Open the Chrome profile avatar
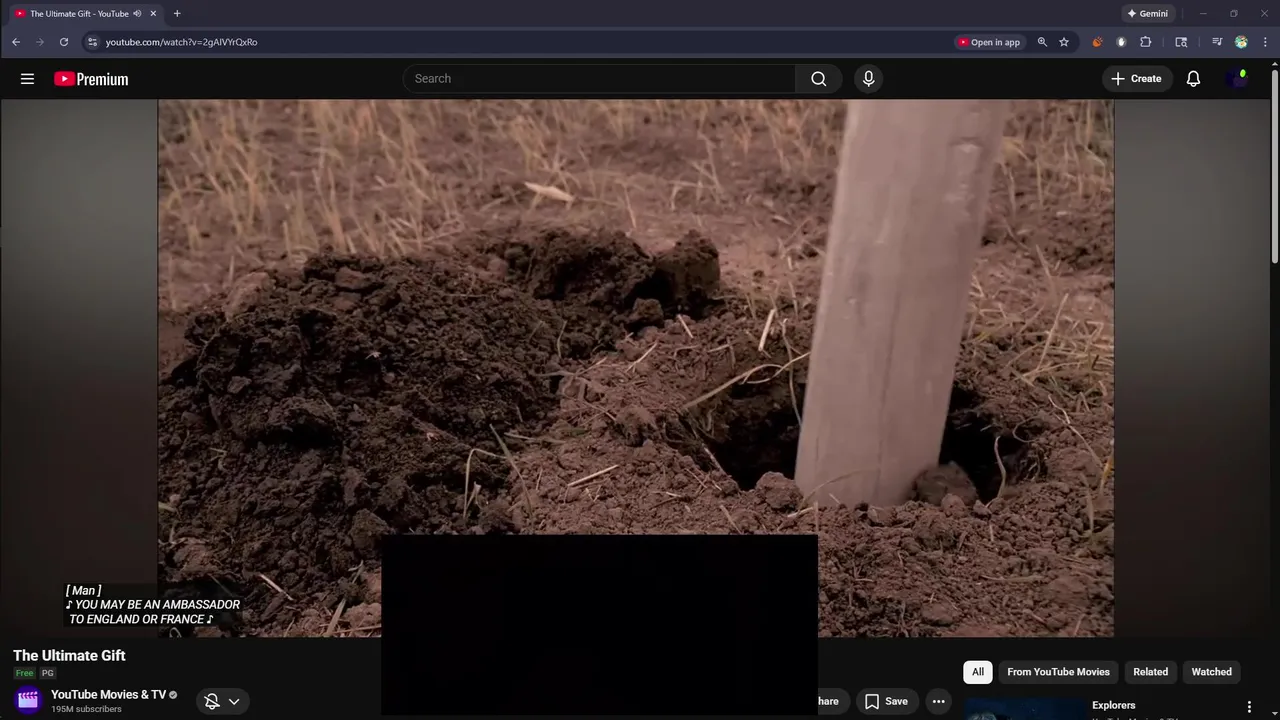This screenshot has width=1280, height=720. [x=1241, y=42]
